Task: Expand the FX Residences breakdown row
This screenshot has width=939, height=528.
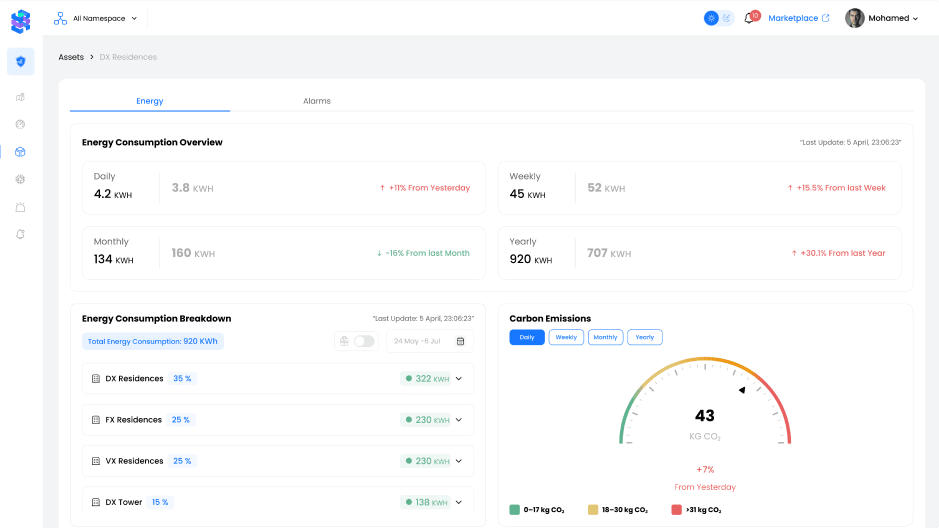Action: [459, 420]
